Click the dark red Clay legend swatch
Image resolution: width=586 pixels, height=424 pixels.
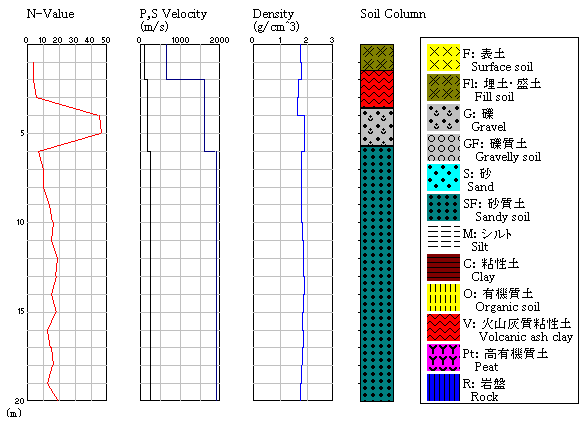[x=443, y=267]
